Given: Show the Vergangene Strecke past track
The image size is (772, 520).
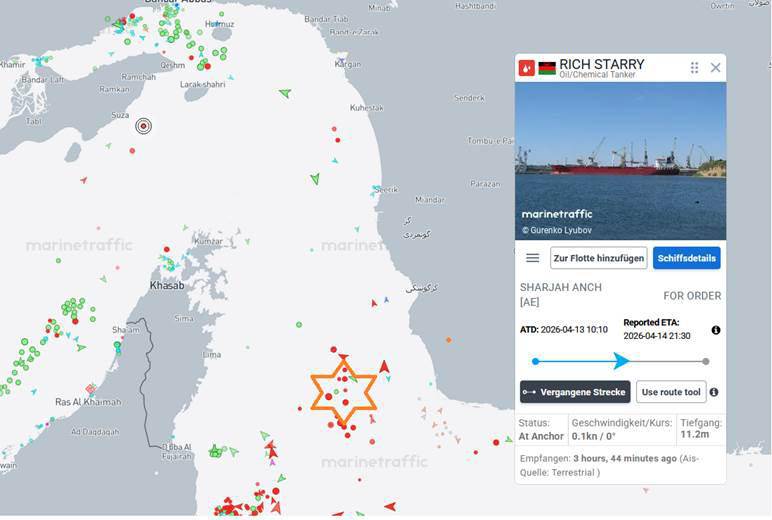Looking at the screenshot, I should pyautogui.click(x=575, y=392).
